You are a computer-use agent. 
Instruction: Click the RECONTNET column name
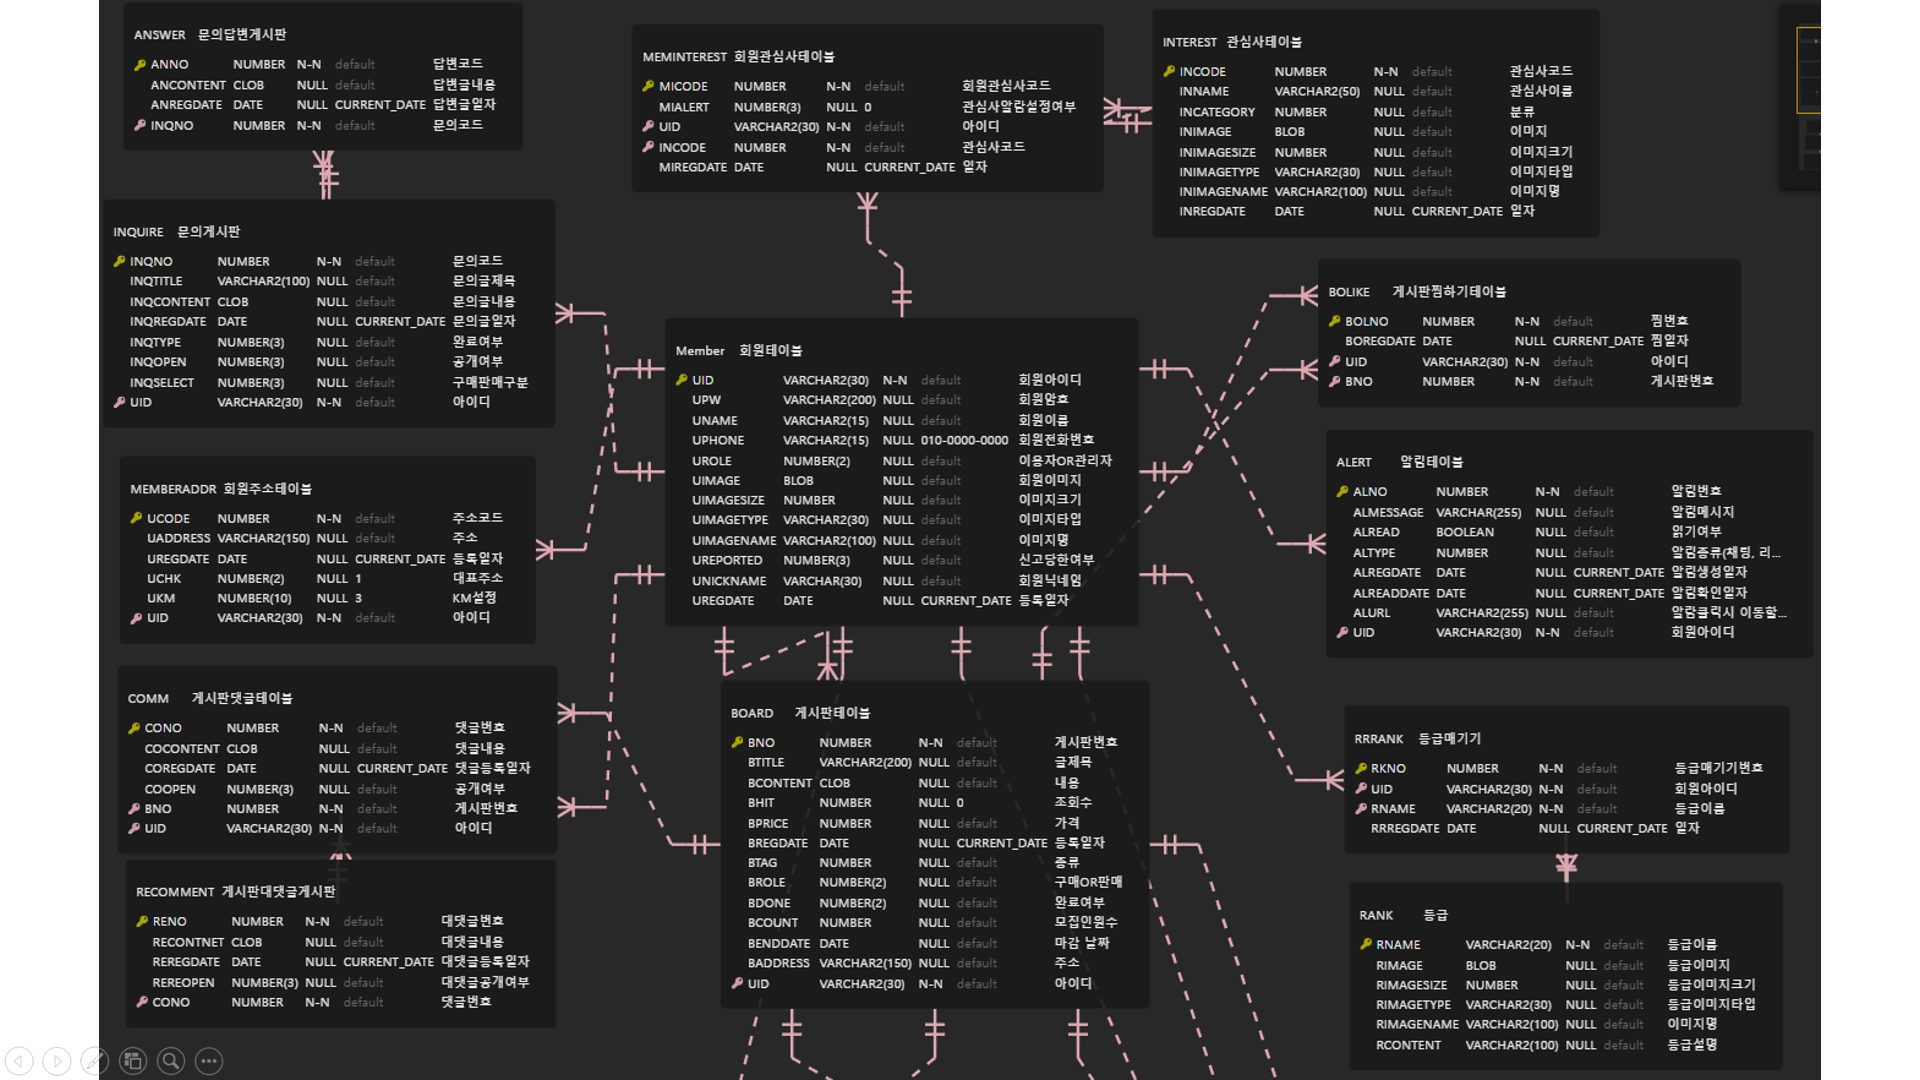(x=188, y=943)
